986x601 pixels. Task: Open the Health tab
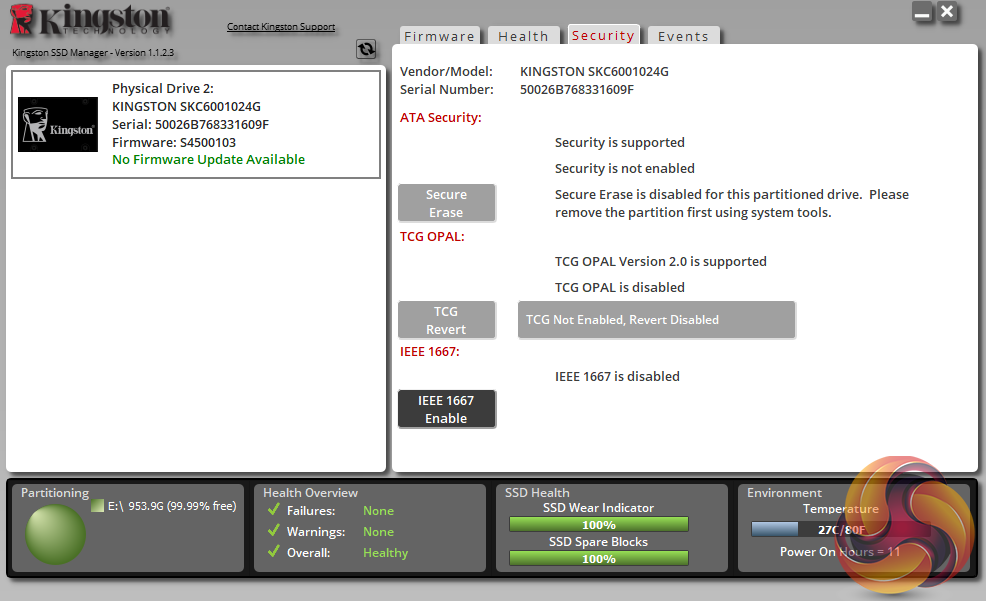(x=523, y=37)
